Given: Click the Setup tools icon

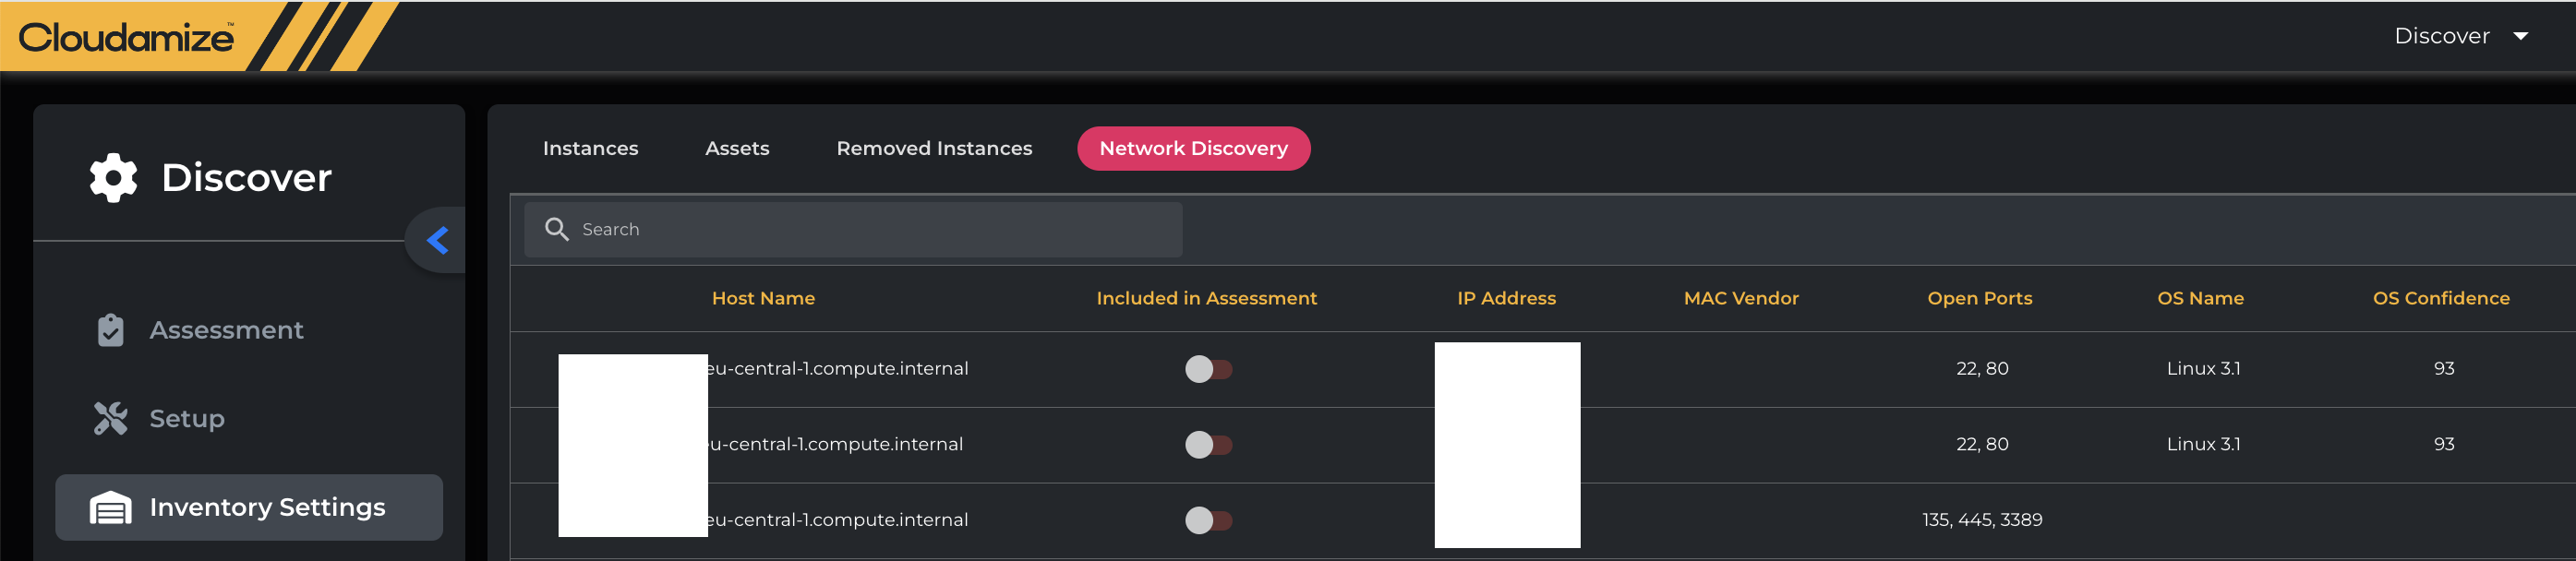Looking at the screenshot, I should pyautogui.click(x=110, y=418).
